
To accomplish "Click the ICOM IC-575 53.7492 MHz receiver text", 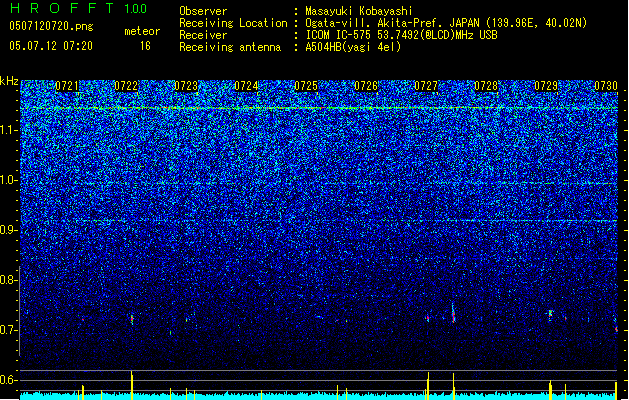I will coord(402,35).
